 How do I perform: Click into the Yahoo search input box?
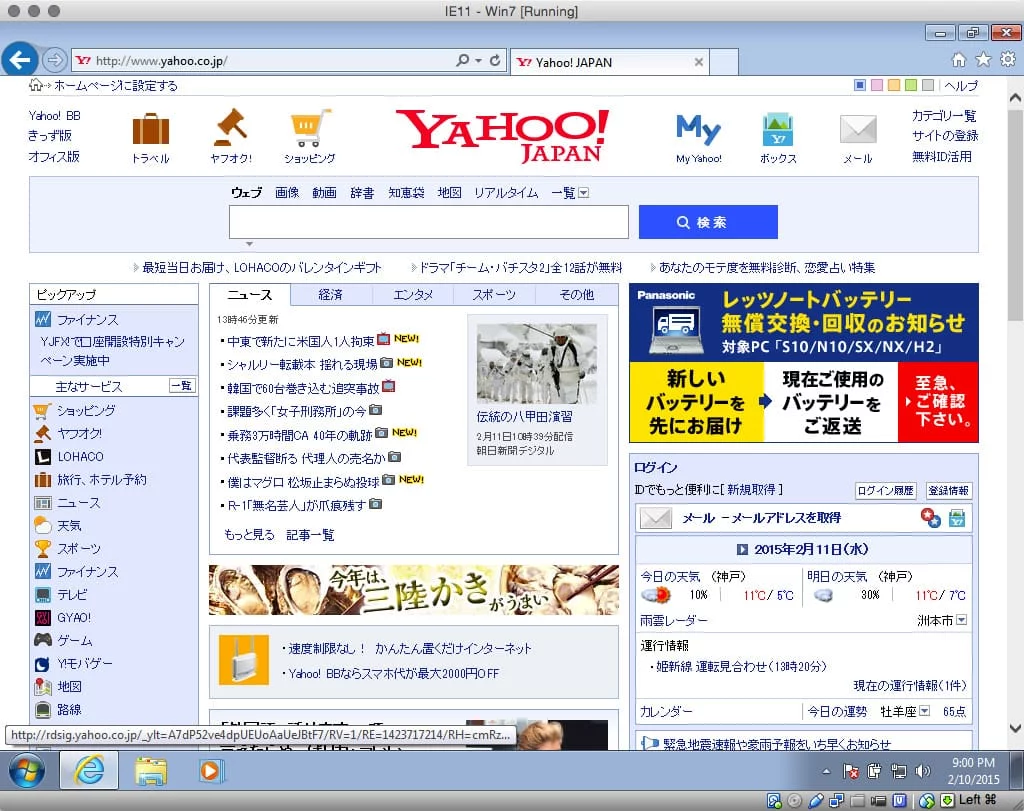click(x=428, y=222)
